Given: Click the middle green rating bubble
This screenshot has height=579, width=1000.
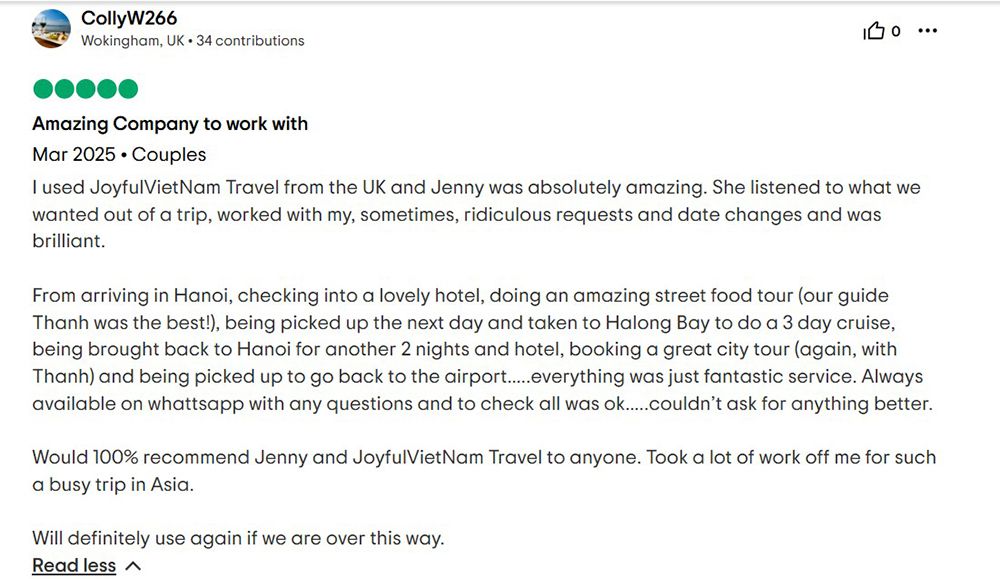Looking at the screenshot, I should click(x=85, y=89).
